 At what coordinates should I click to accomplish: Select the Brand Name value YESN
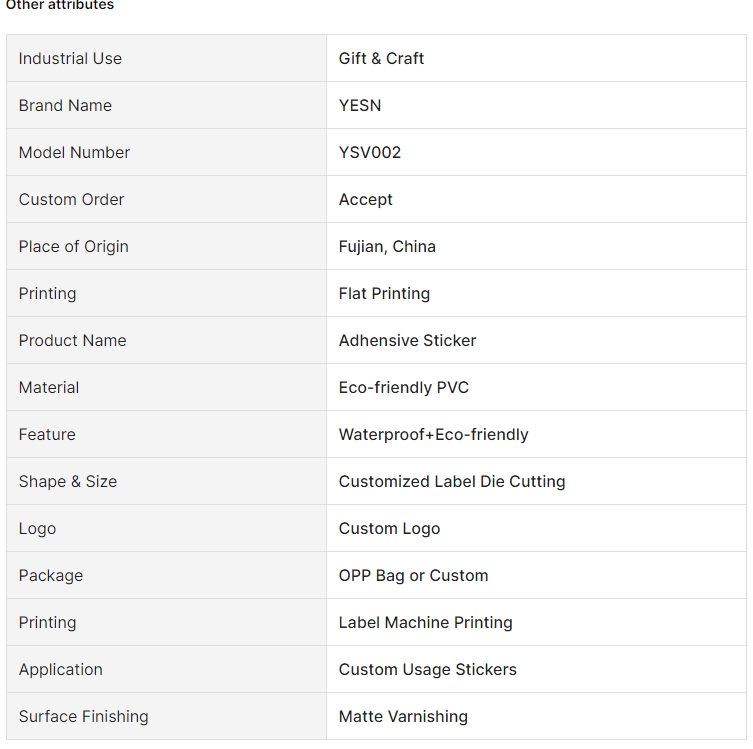[360, 105]
